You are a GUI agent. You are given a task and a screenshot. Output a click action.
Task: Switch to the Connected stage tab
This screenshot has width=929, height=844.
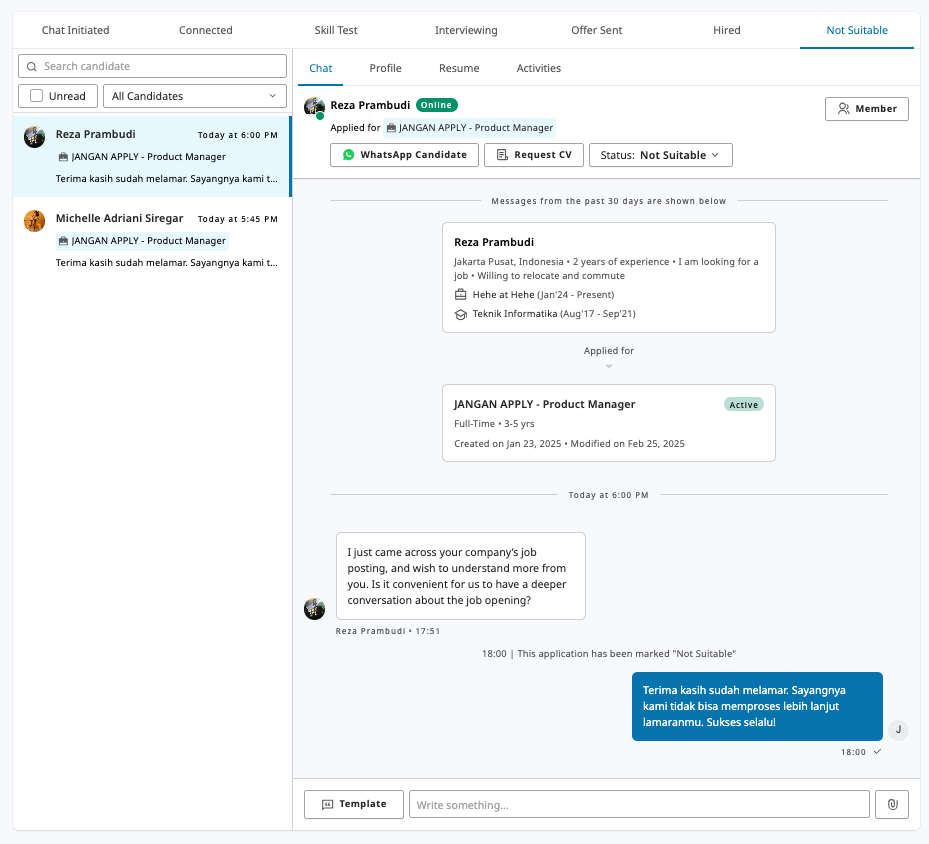[206, 30]
